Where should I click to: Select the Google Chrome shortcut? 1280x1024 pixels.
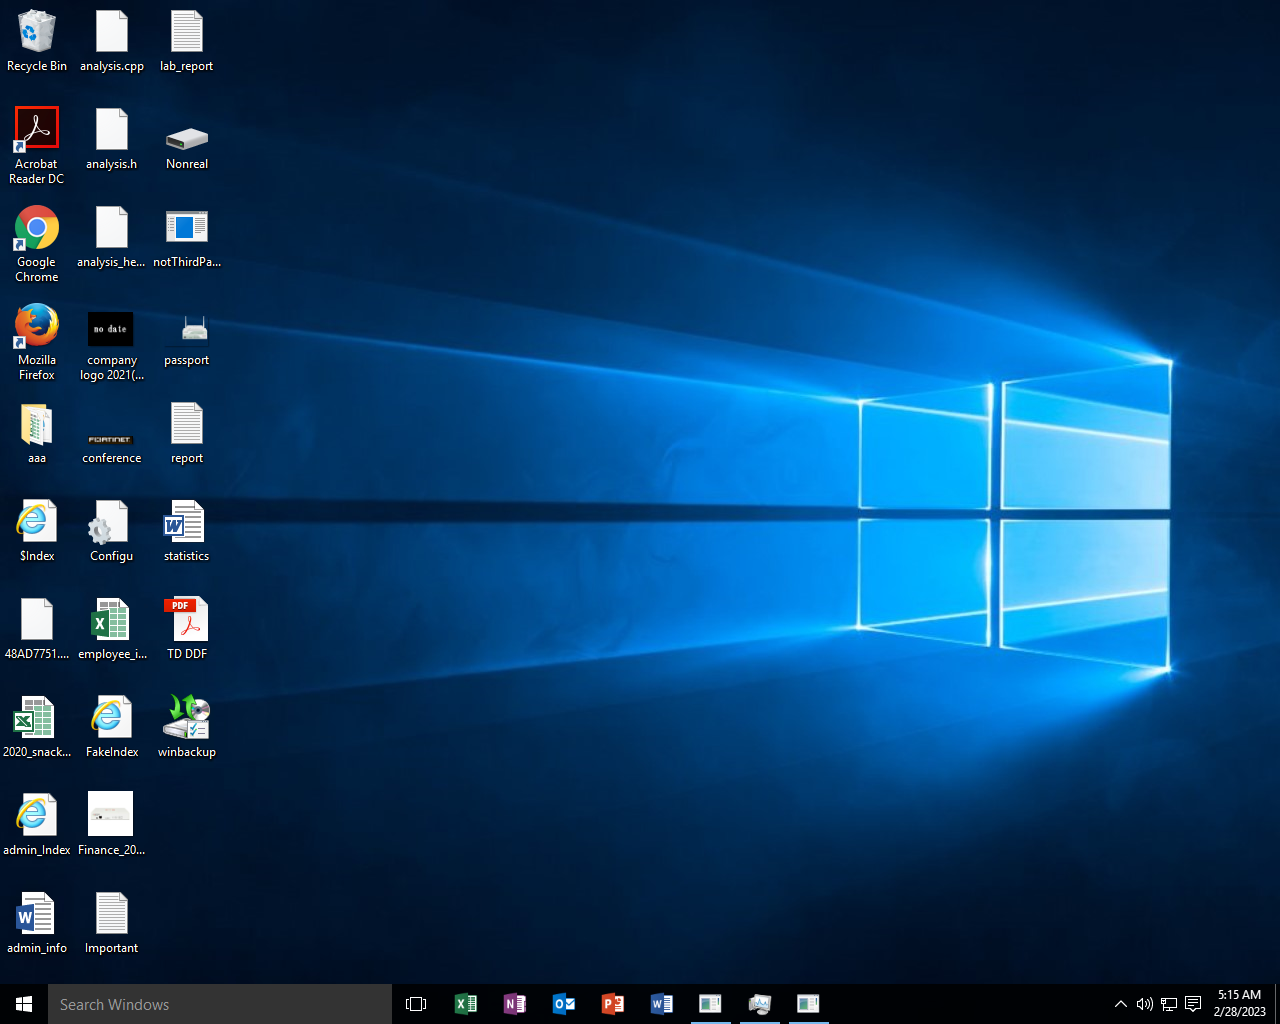click(x=37, y=243)
